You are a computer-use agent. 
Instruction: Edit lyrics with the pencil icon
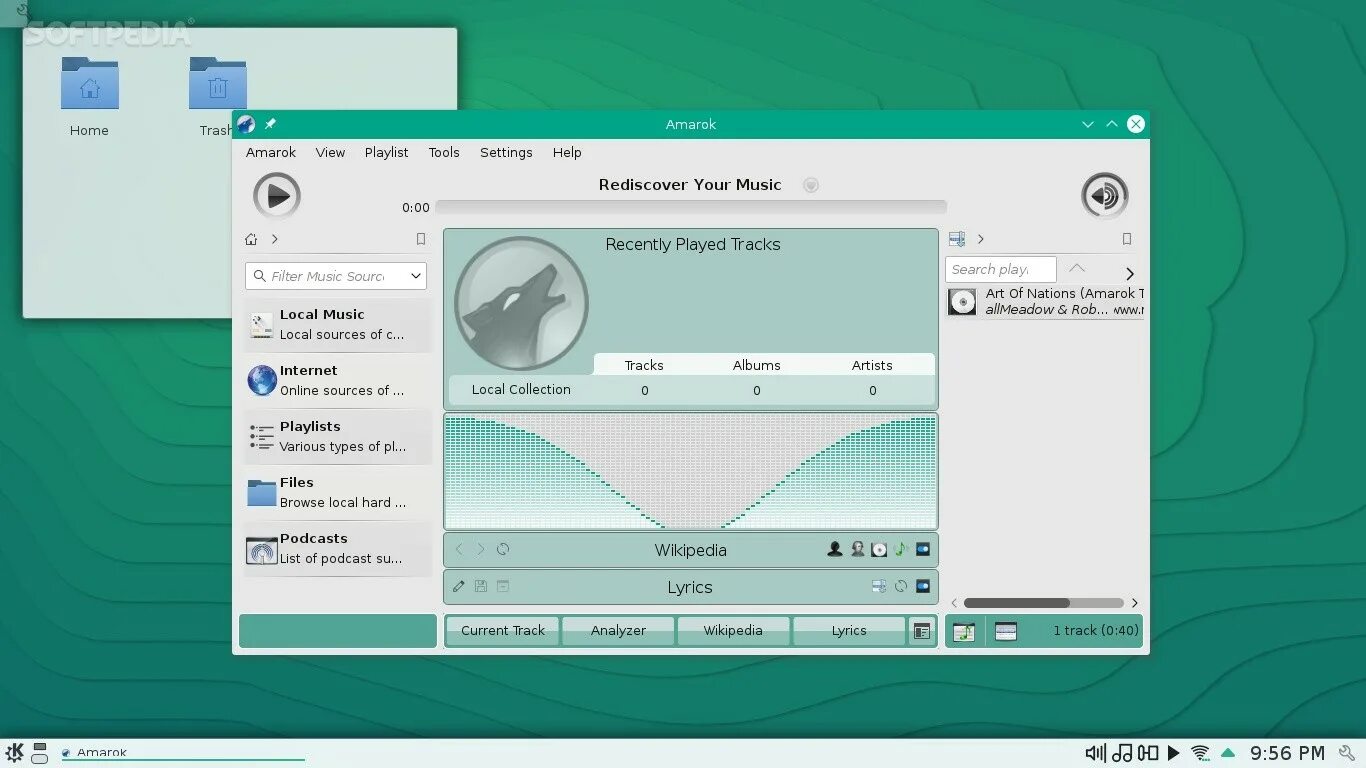[x=459, y=586]
